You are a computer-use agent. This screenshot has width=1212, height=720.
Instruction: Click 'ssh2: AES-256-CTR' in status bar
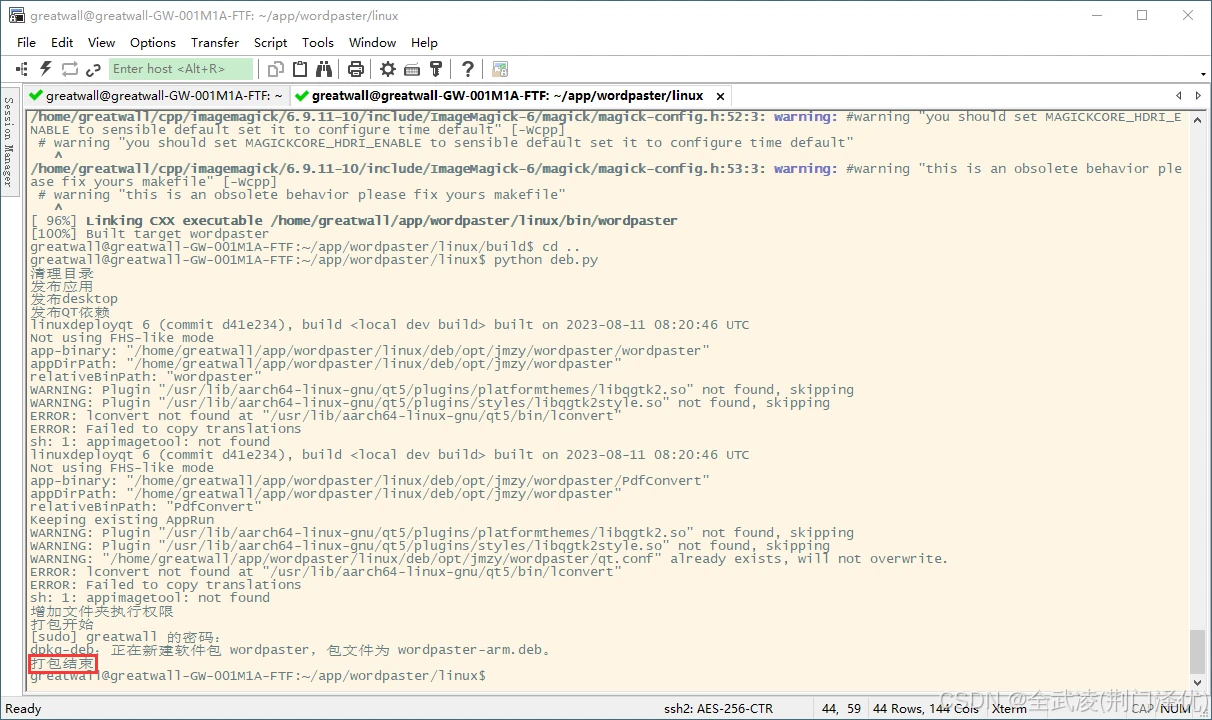(718, 708)
